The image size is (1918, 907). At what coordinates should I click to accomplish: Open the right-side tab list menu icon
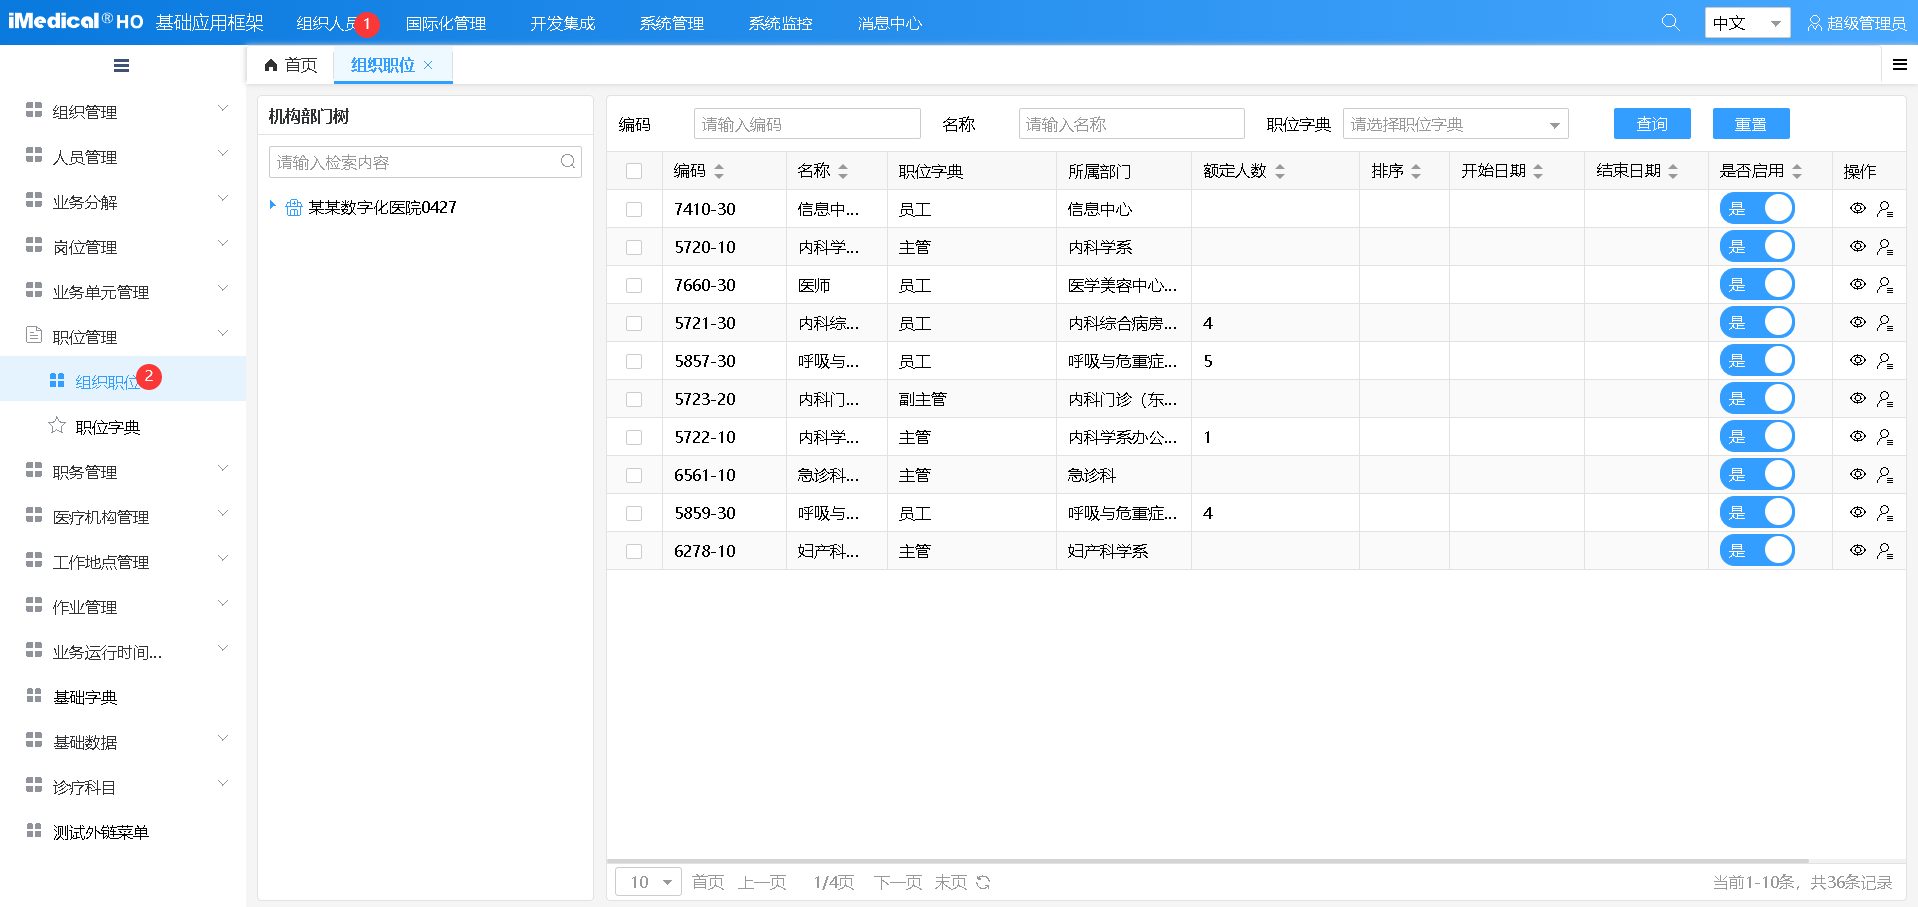(x=1899, y=65)
